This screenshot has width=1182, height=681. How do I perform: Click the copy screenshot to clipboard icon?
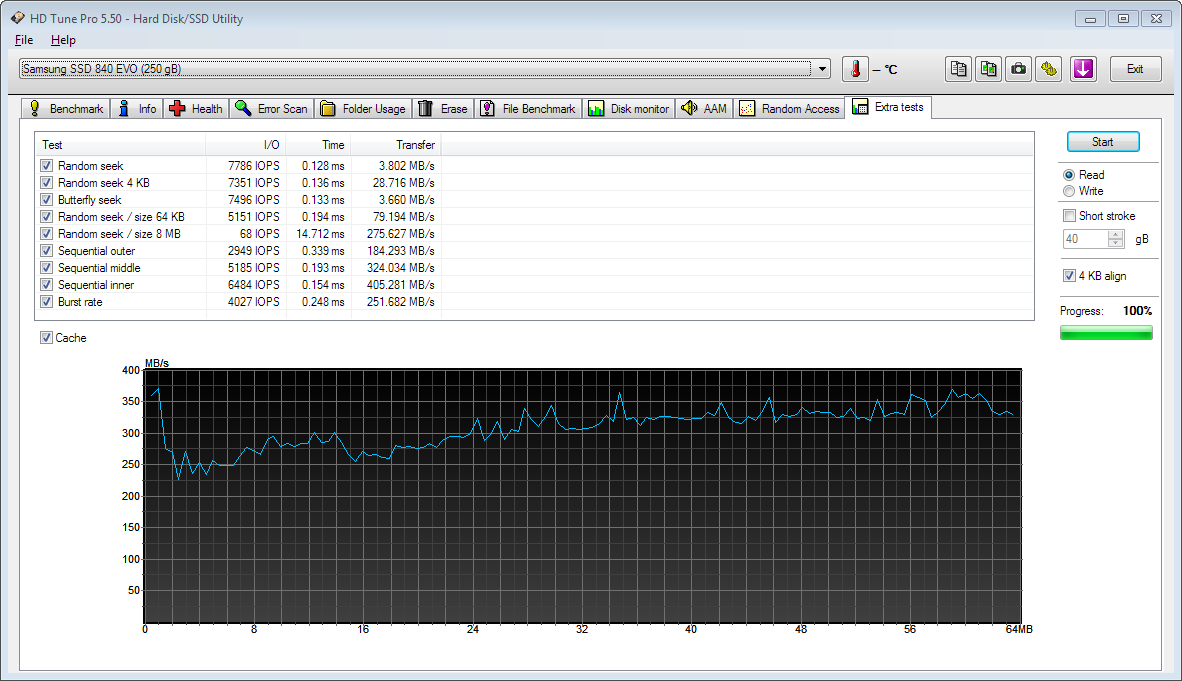click(988, 69)
